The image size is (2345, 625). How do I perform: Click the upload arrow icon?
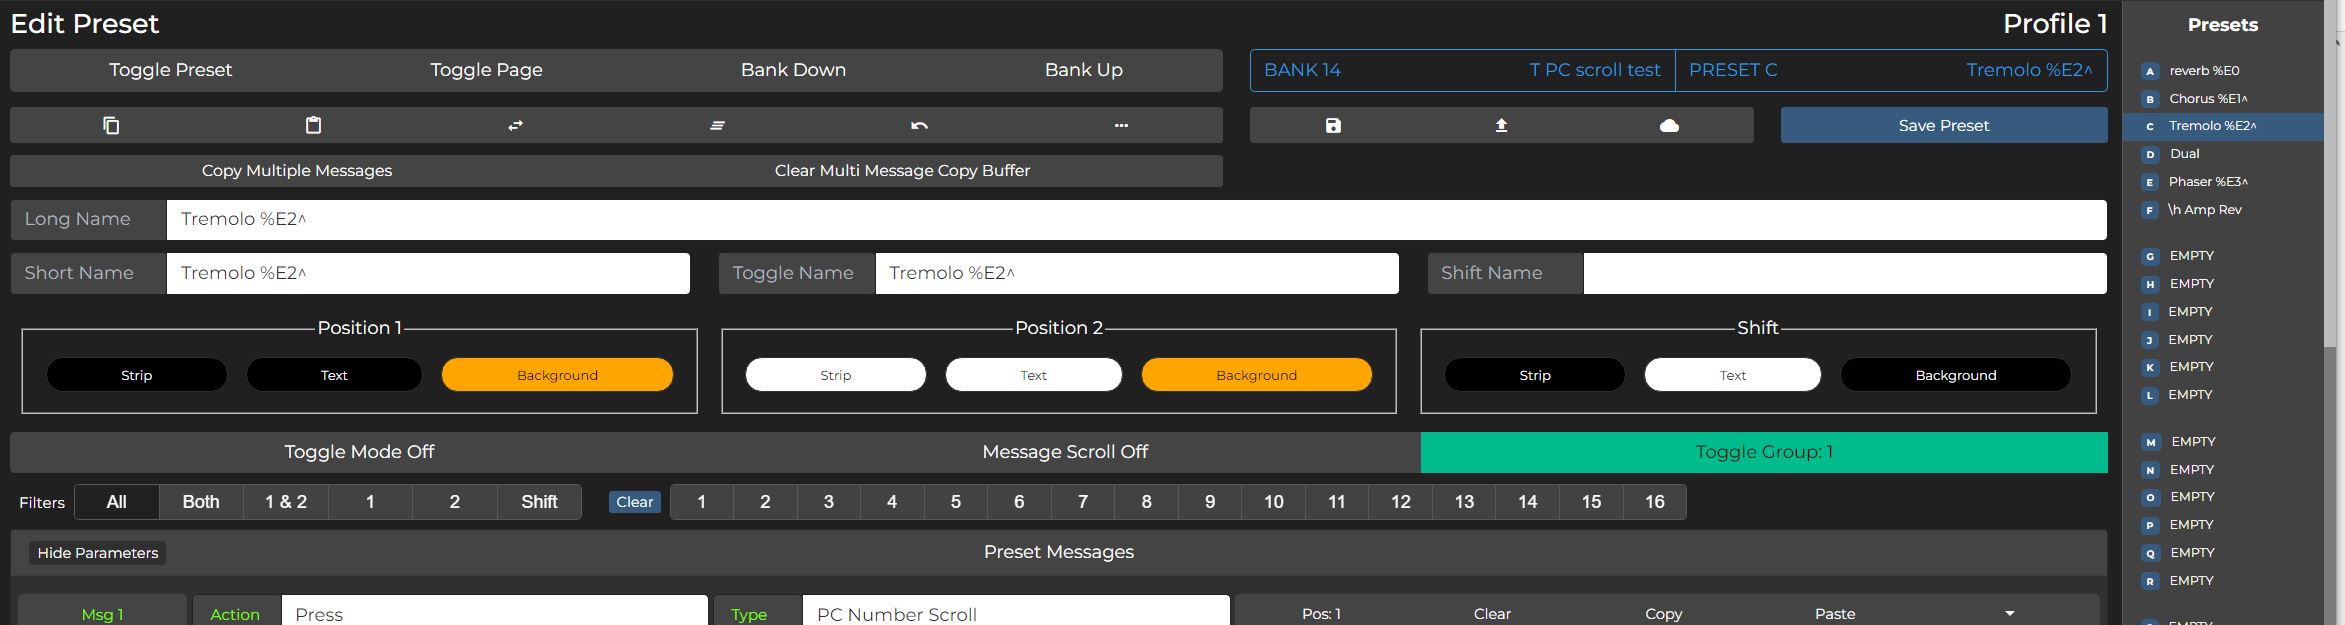pyautogui.click(x=1501, y=125)
